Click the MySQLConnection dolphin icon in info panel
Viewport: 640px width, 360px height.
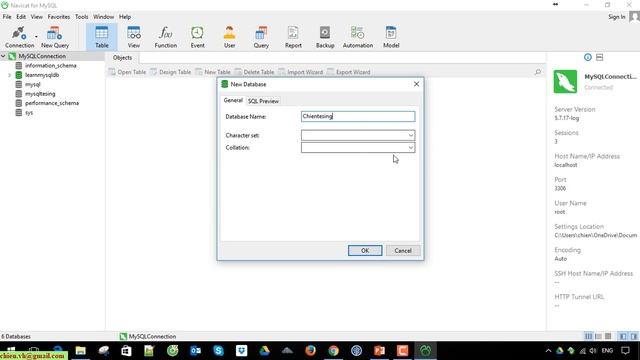click(565, 82)
